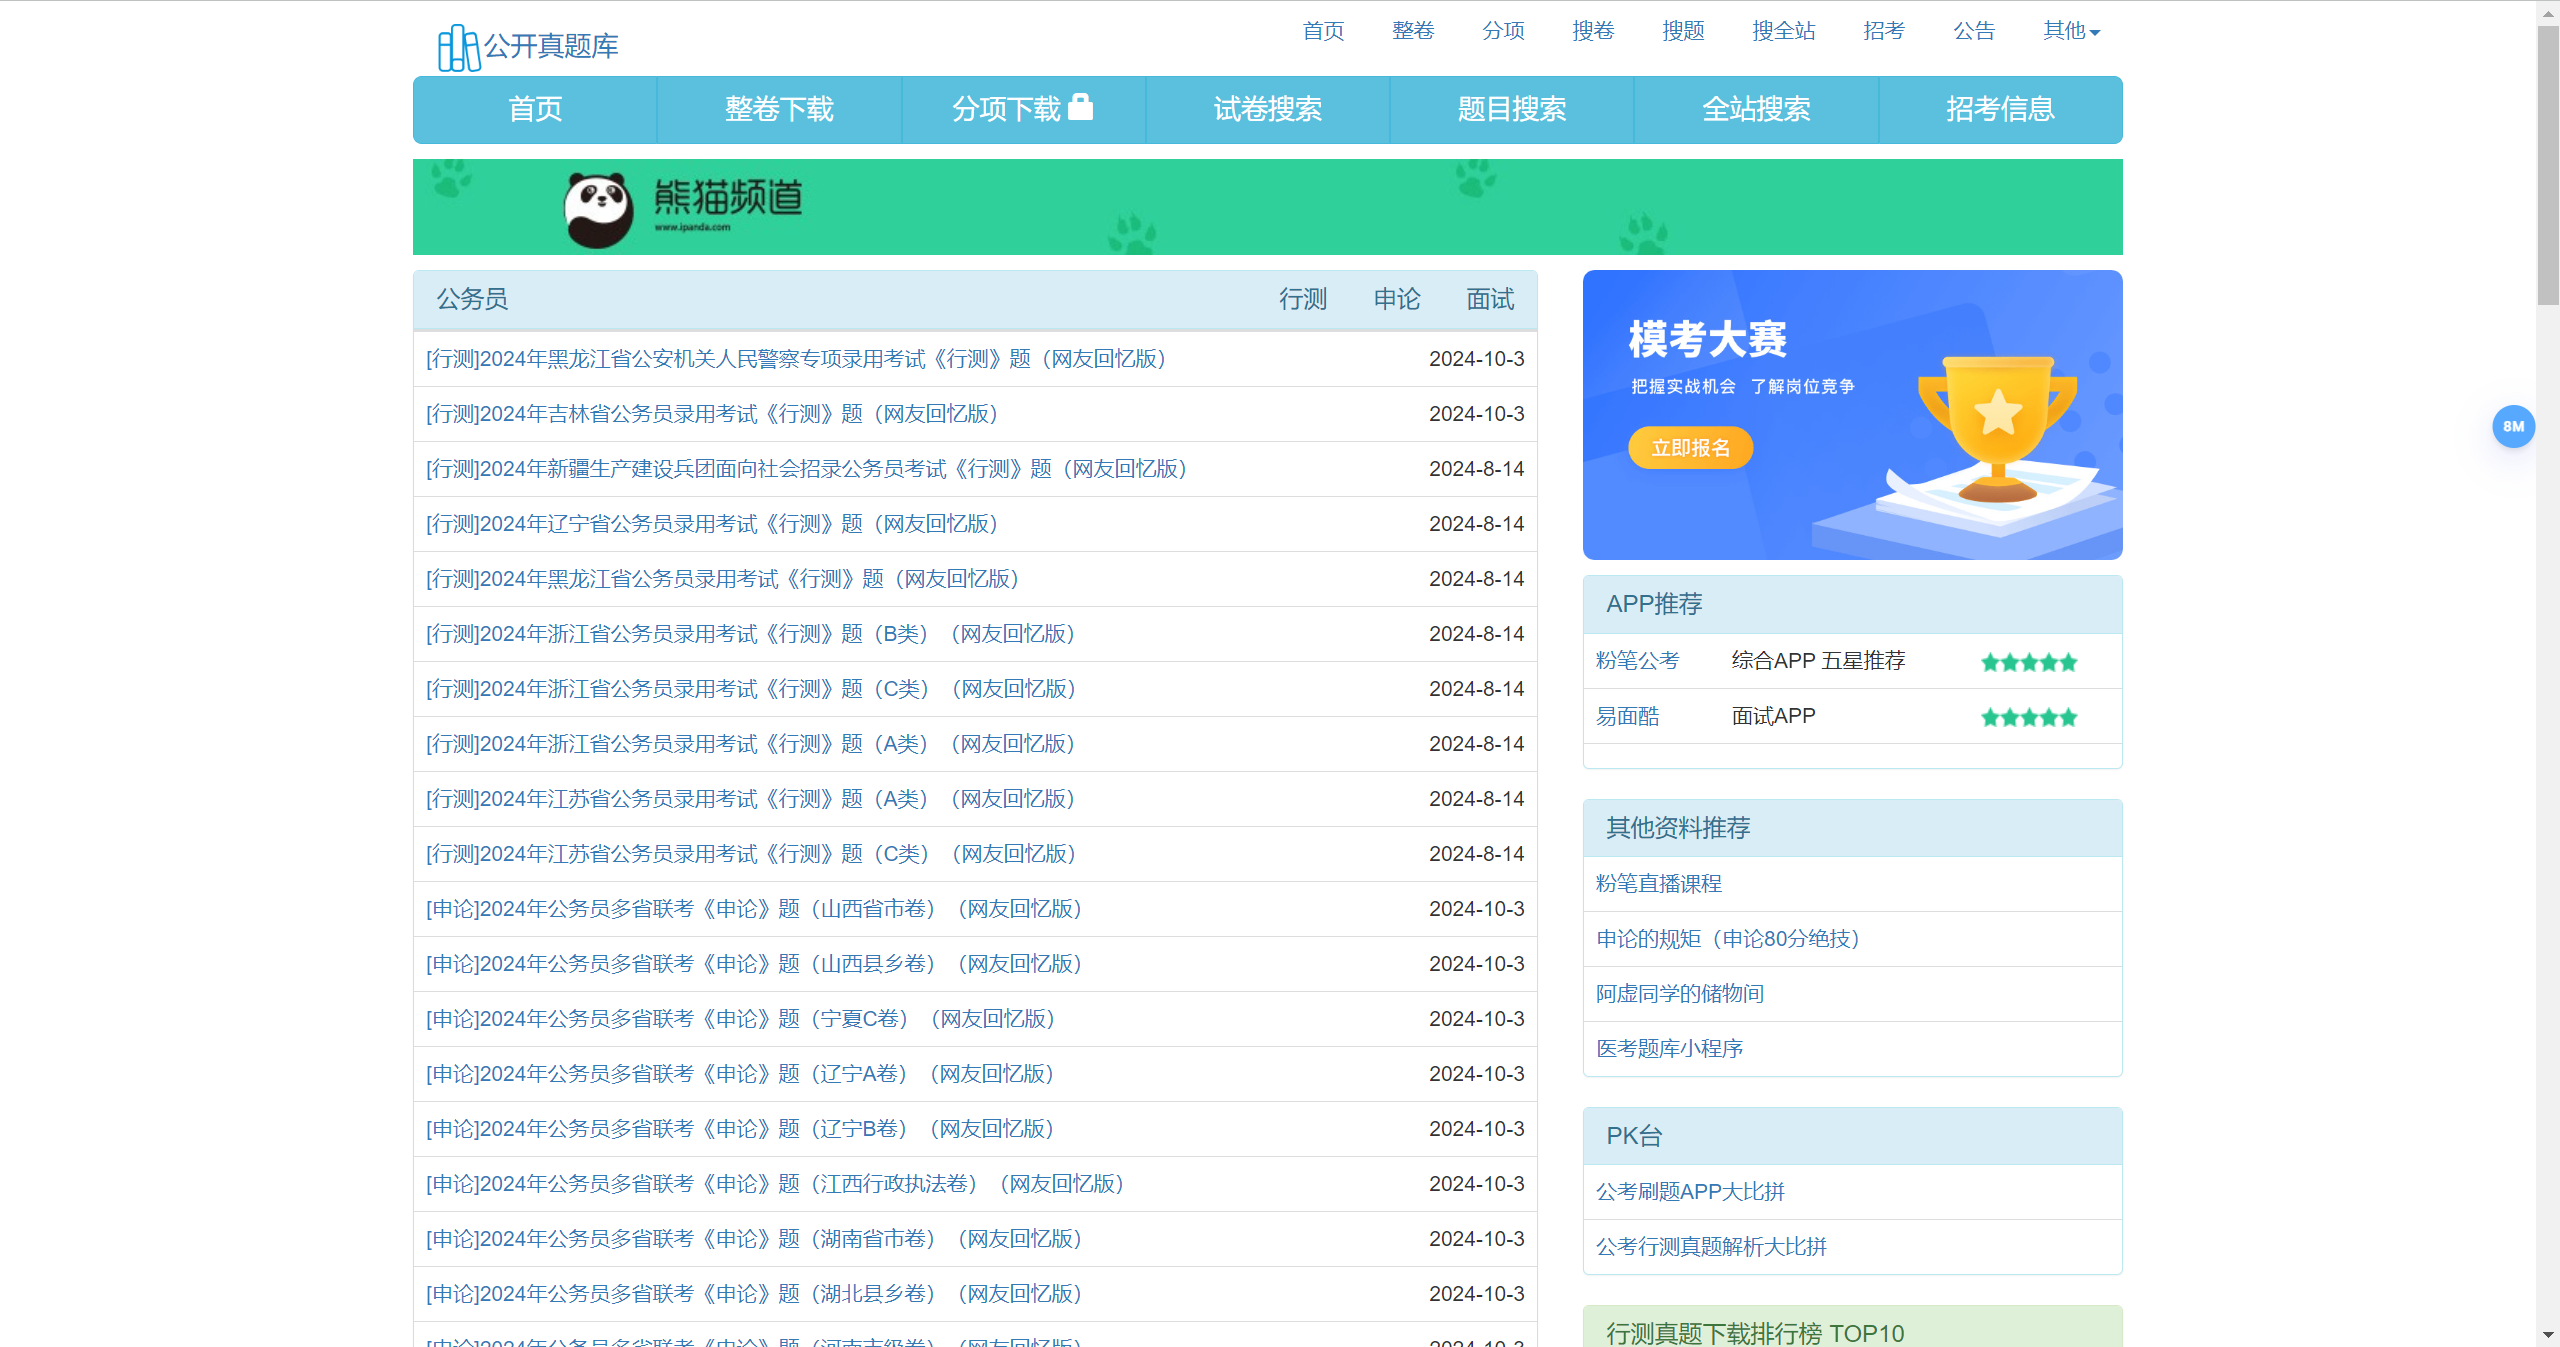Screen dimensions: 2560x1347
Task: Click the 申论 filter in 公务员 header
Action: pos(1397,299)
